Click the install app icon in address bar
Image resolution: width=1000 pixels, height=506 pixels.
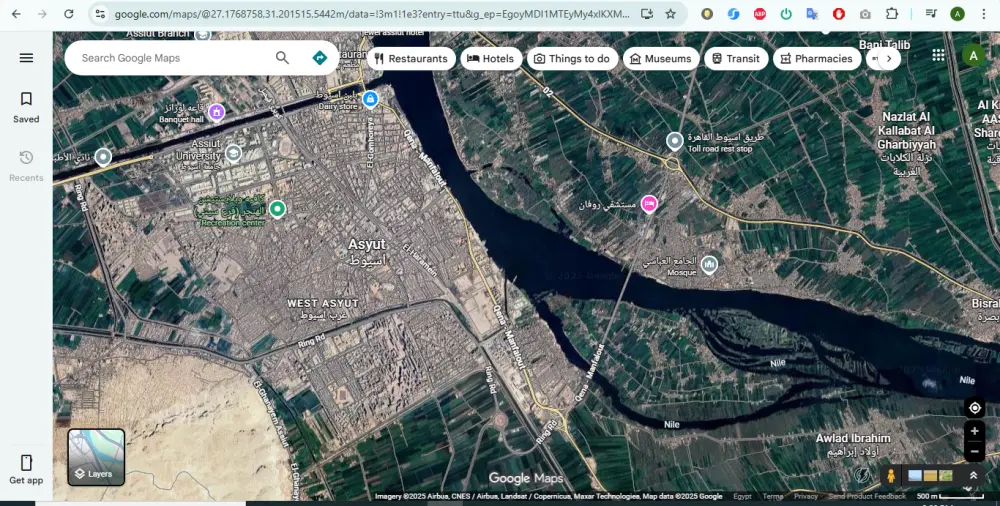647,13
